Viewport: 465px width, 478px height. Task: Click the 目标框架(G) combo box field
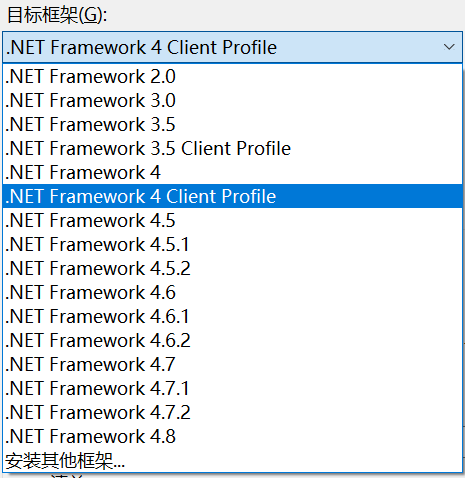coord(232,47)
